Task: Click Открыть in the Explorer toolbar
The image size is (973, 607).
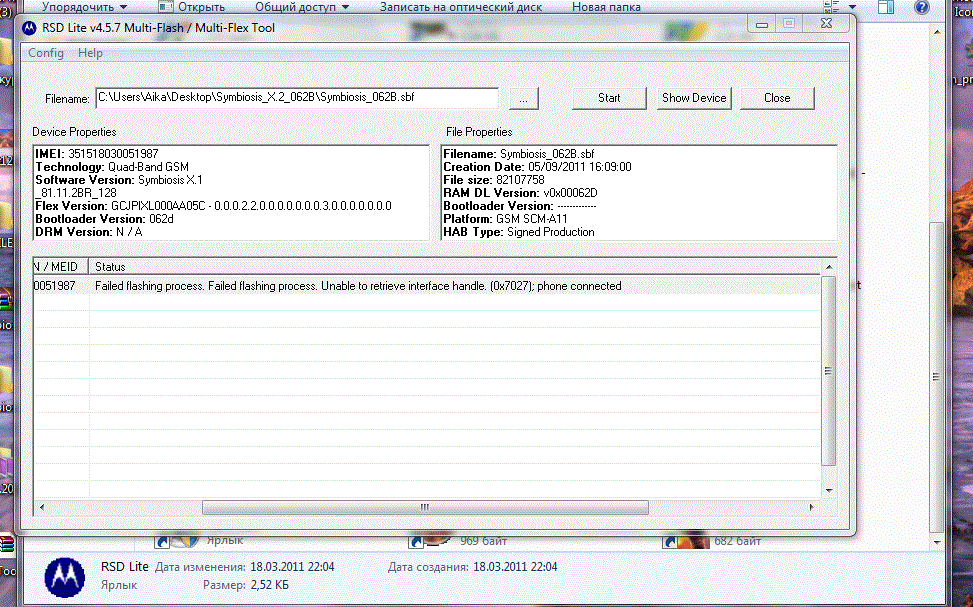Action: [192, 7]
